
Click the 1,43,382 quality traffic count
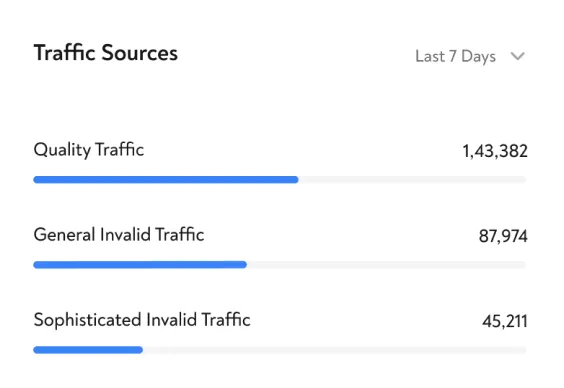click(495, 151)
